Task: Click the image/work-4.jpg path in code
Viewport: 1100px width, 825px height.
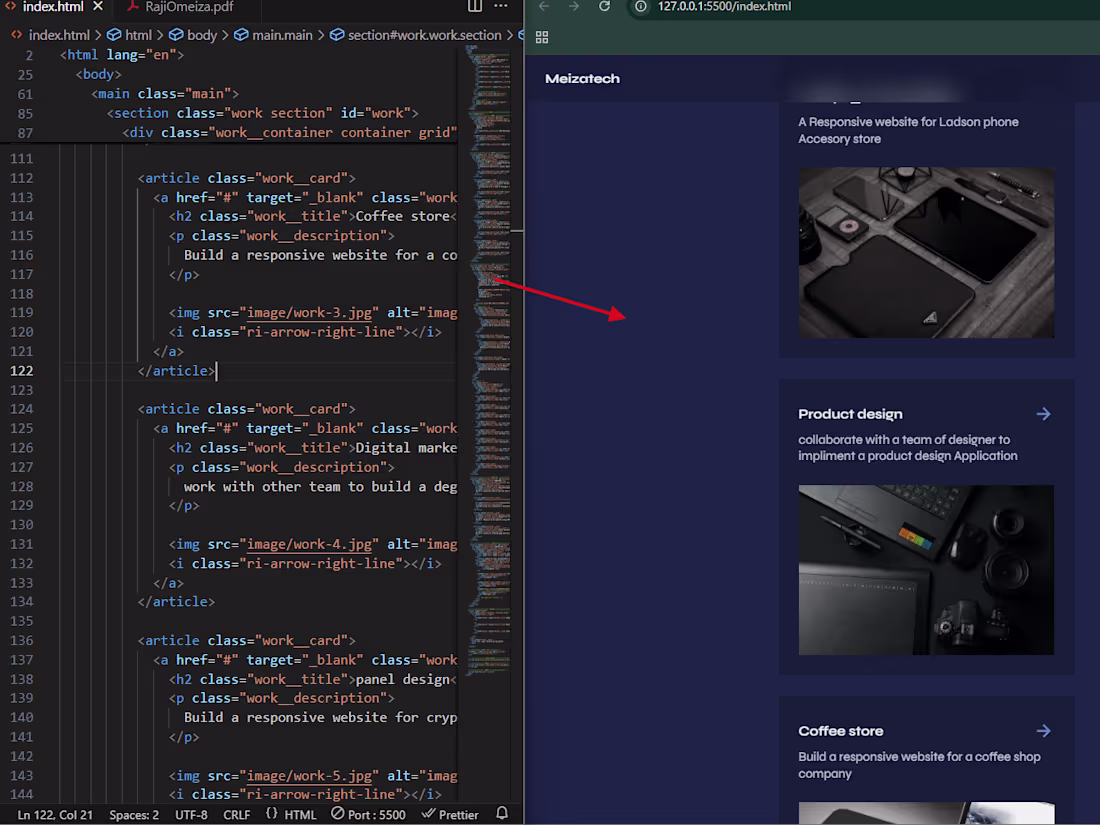Action: [309, 544]
